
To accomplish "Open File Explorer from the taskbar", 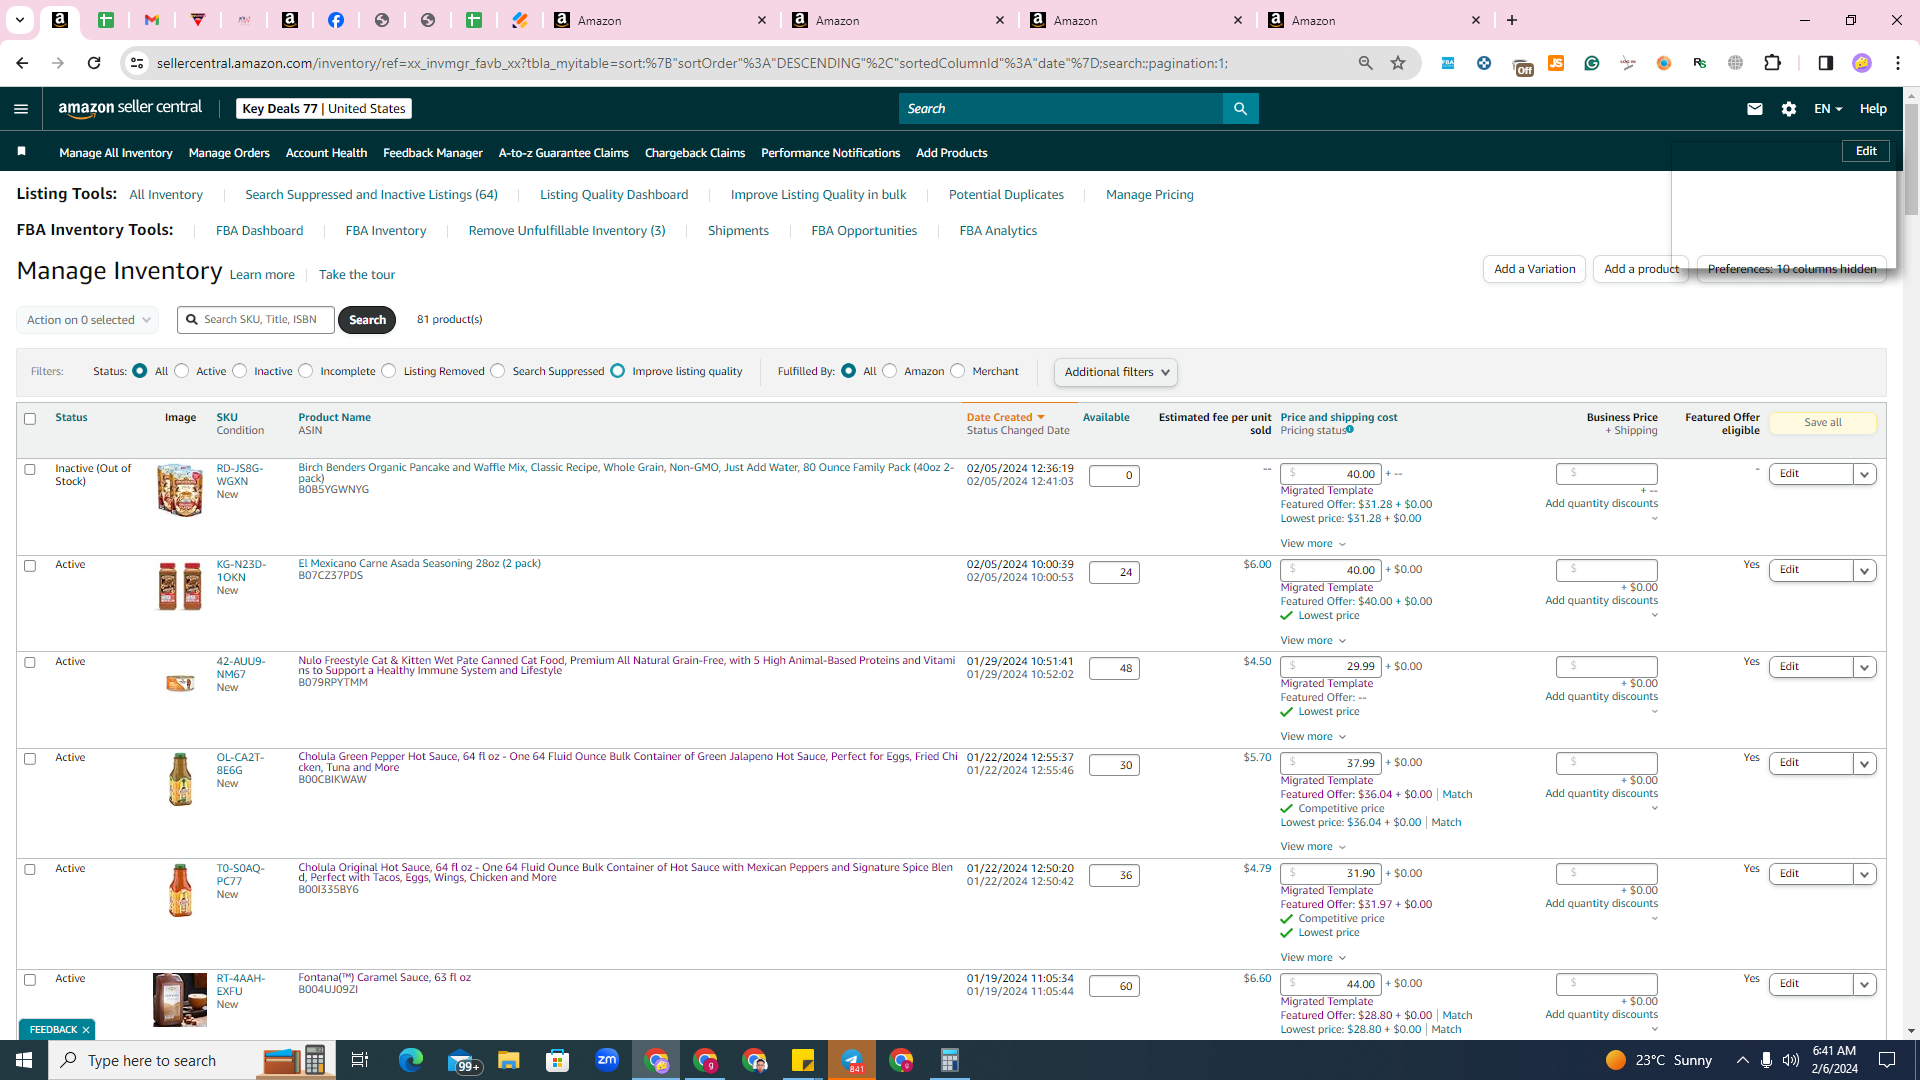I will point(509,1060).
